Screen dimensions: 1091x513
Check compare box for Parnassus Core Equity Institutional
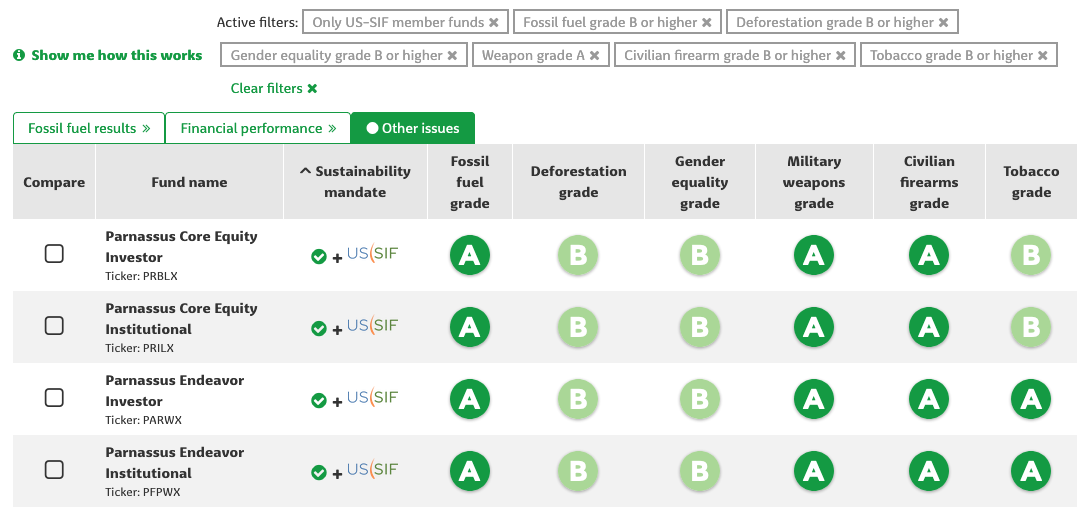(54, 325)
